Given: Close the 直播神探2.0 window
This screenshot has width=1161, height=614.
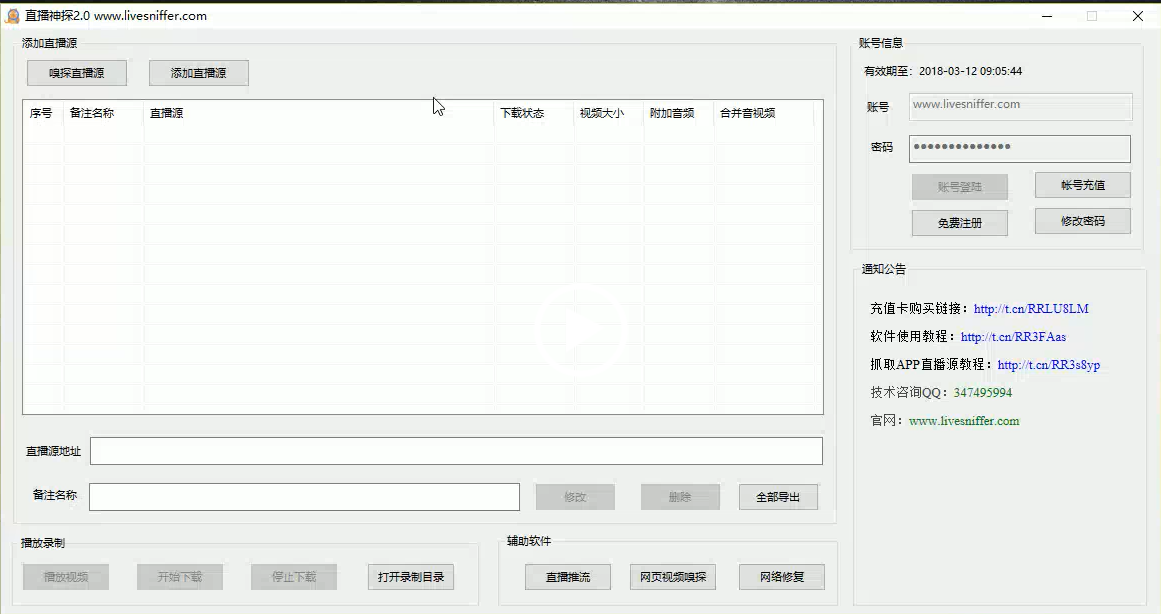Looking at the screenshot, I should point(1138,16).
